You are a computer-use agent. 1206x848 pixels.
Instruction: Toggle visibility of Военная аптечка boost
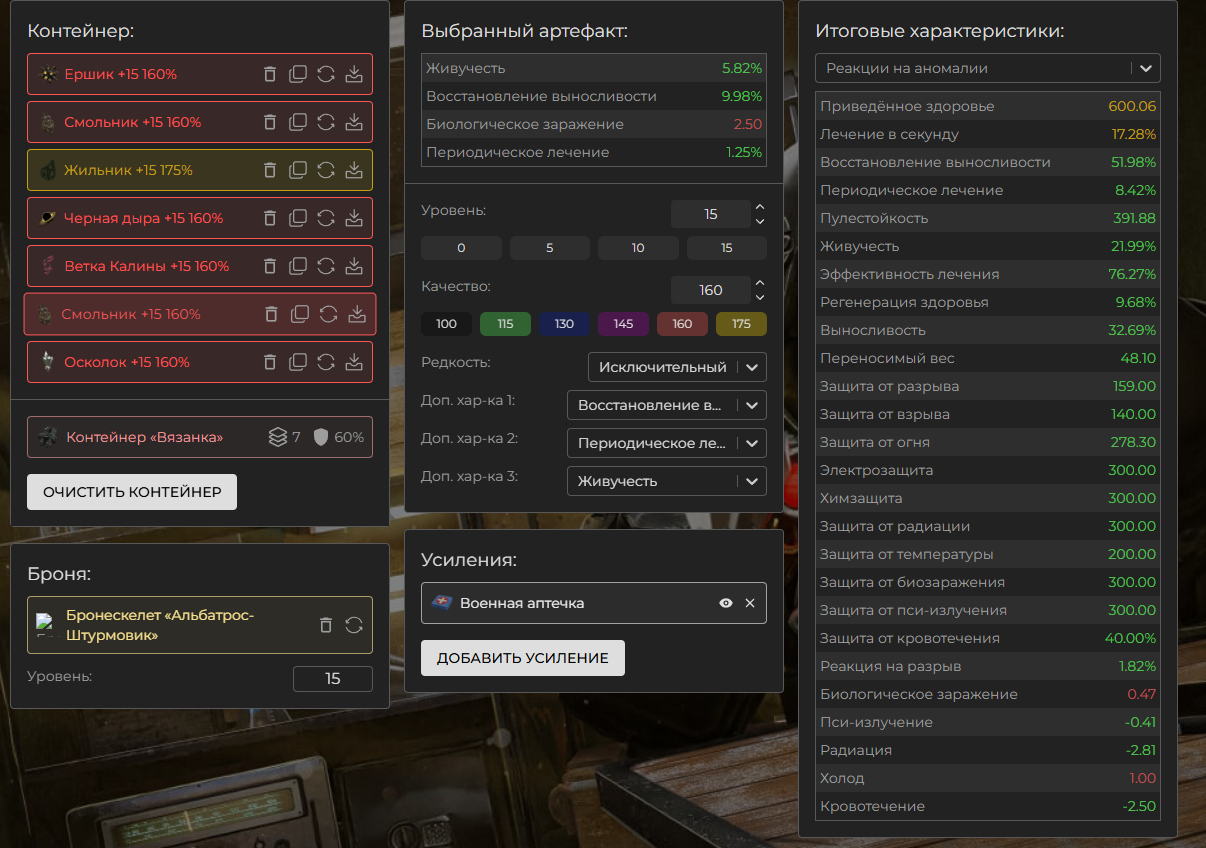pos(726,603)
